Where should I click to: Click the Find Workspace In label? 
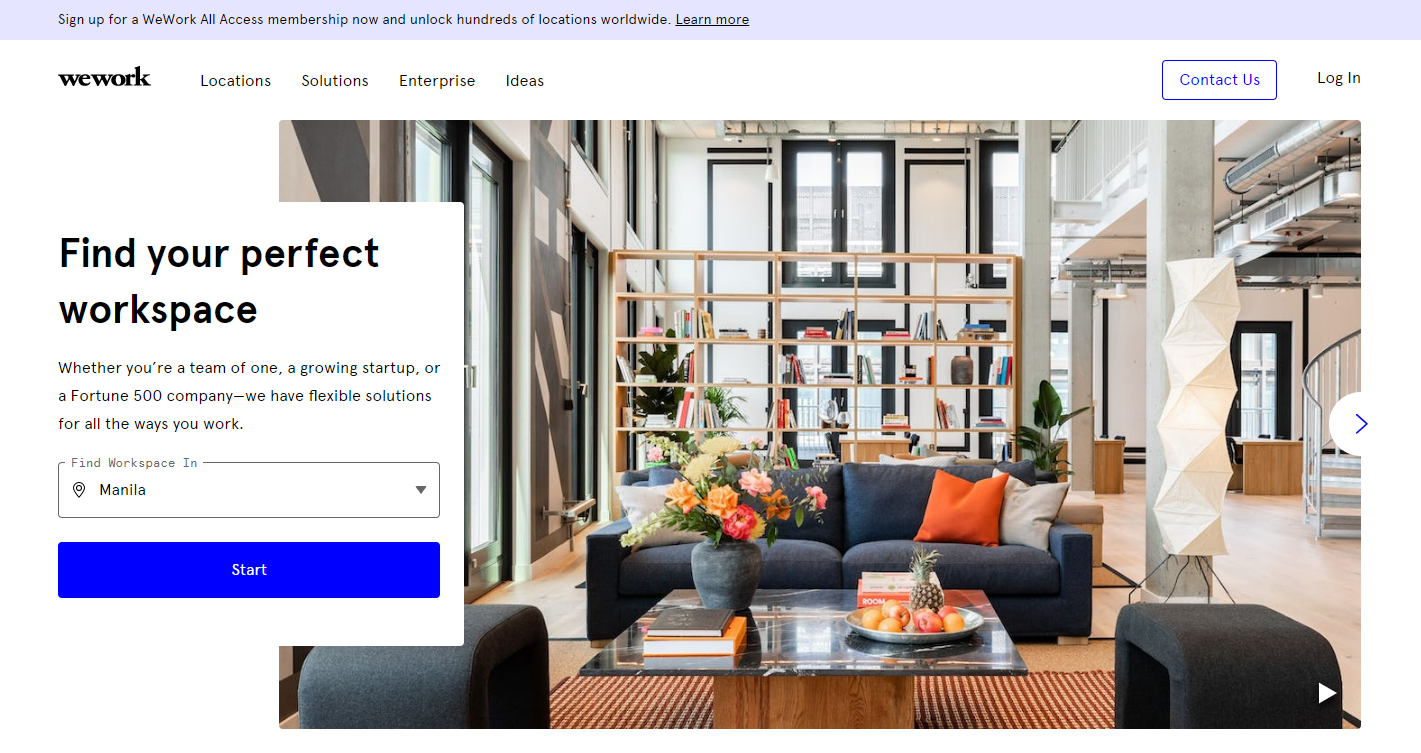134,463
